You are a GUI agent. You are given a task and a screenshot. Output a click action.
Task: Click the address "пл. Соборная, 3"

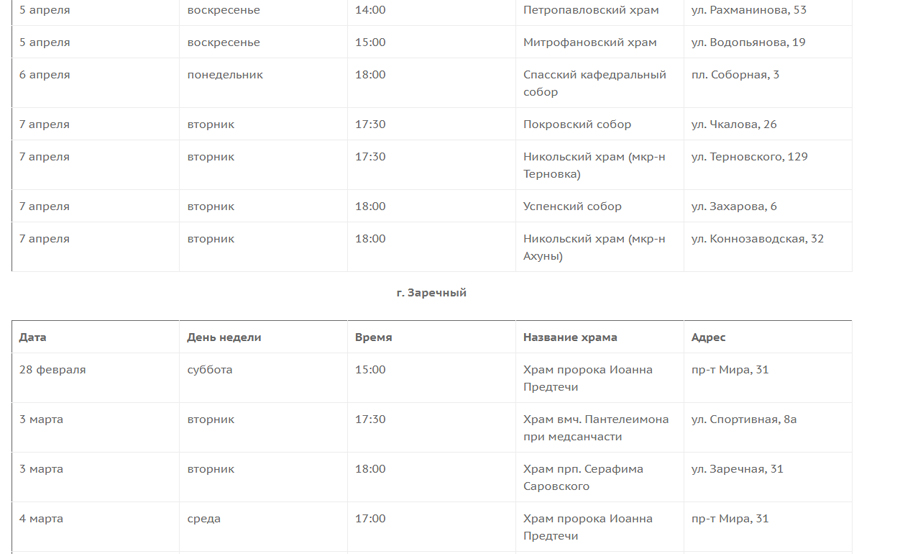tap(735, 75)
